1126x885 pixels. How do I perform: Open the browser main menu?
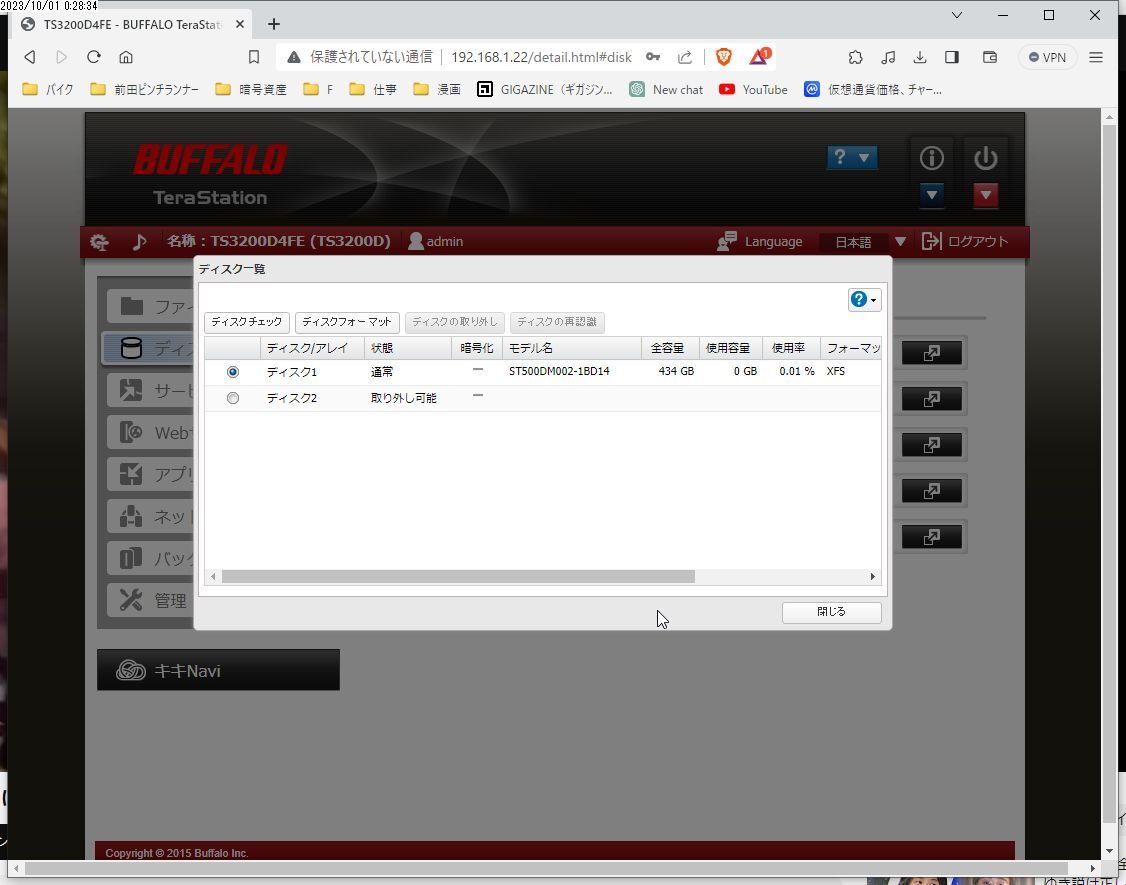click(1096, 57)
